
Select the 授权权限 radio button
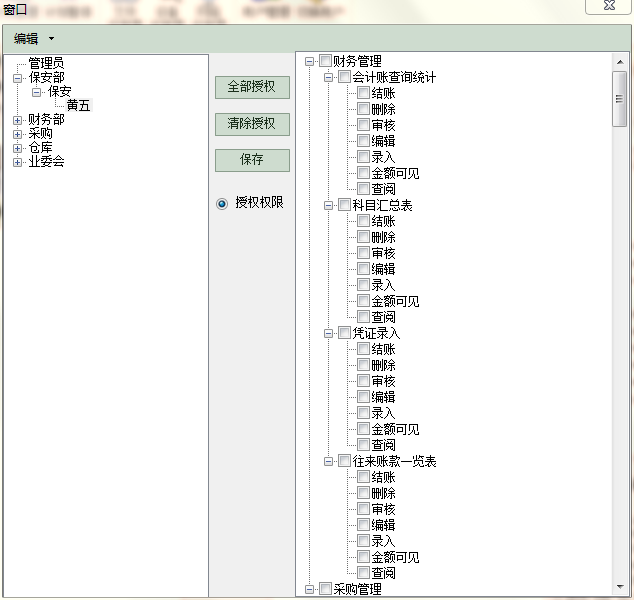click(x=222, y=203)
